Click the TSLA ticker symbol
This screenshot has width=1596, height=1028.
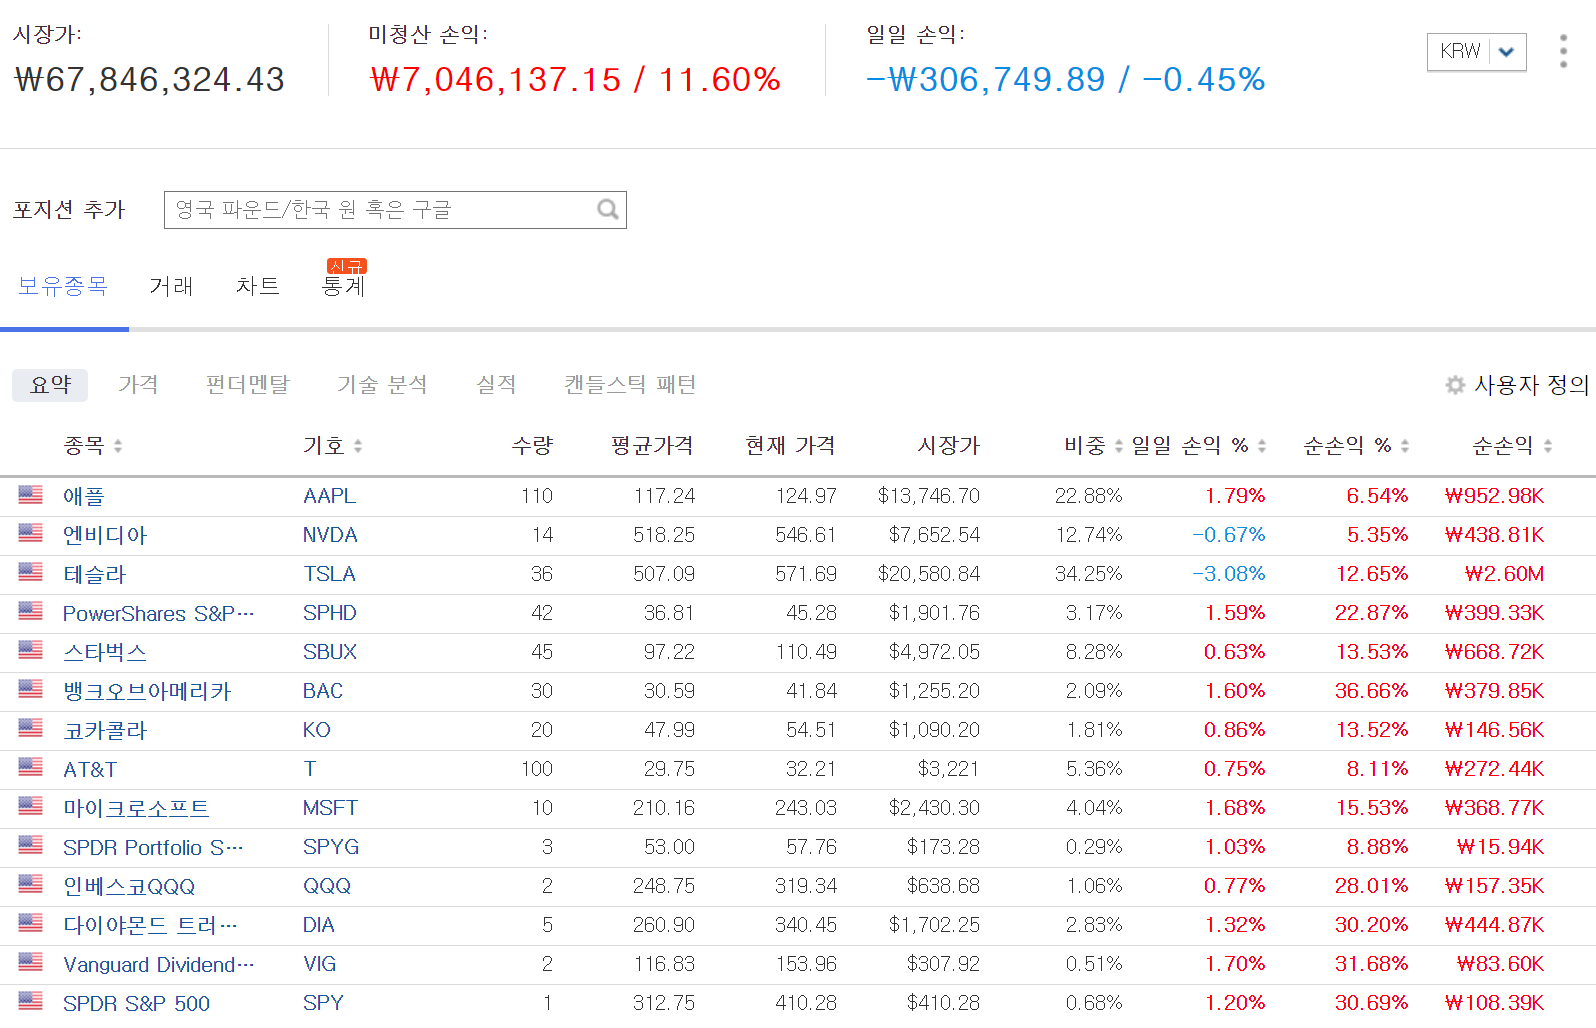pos(329,574)
